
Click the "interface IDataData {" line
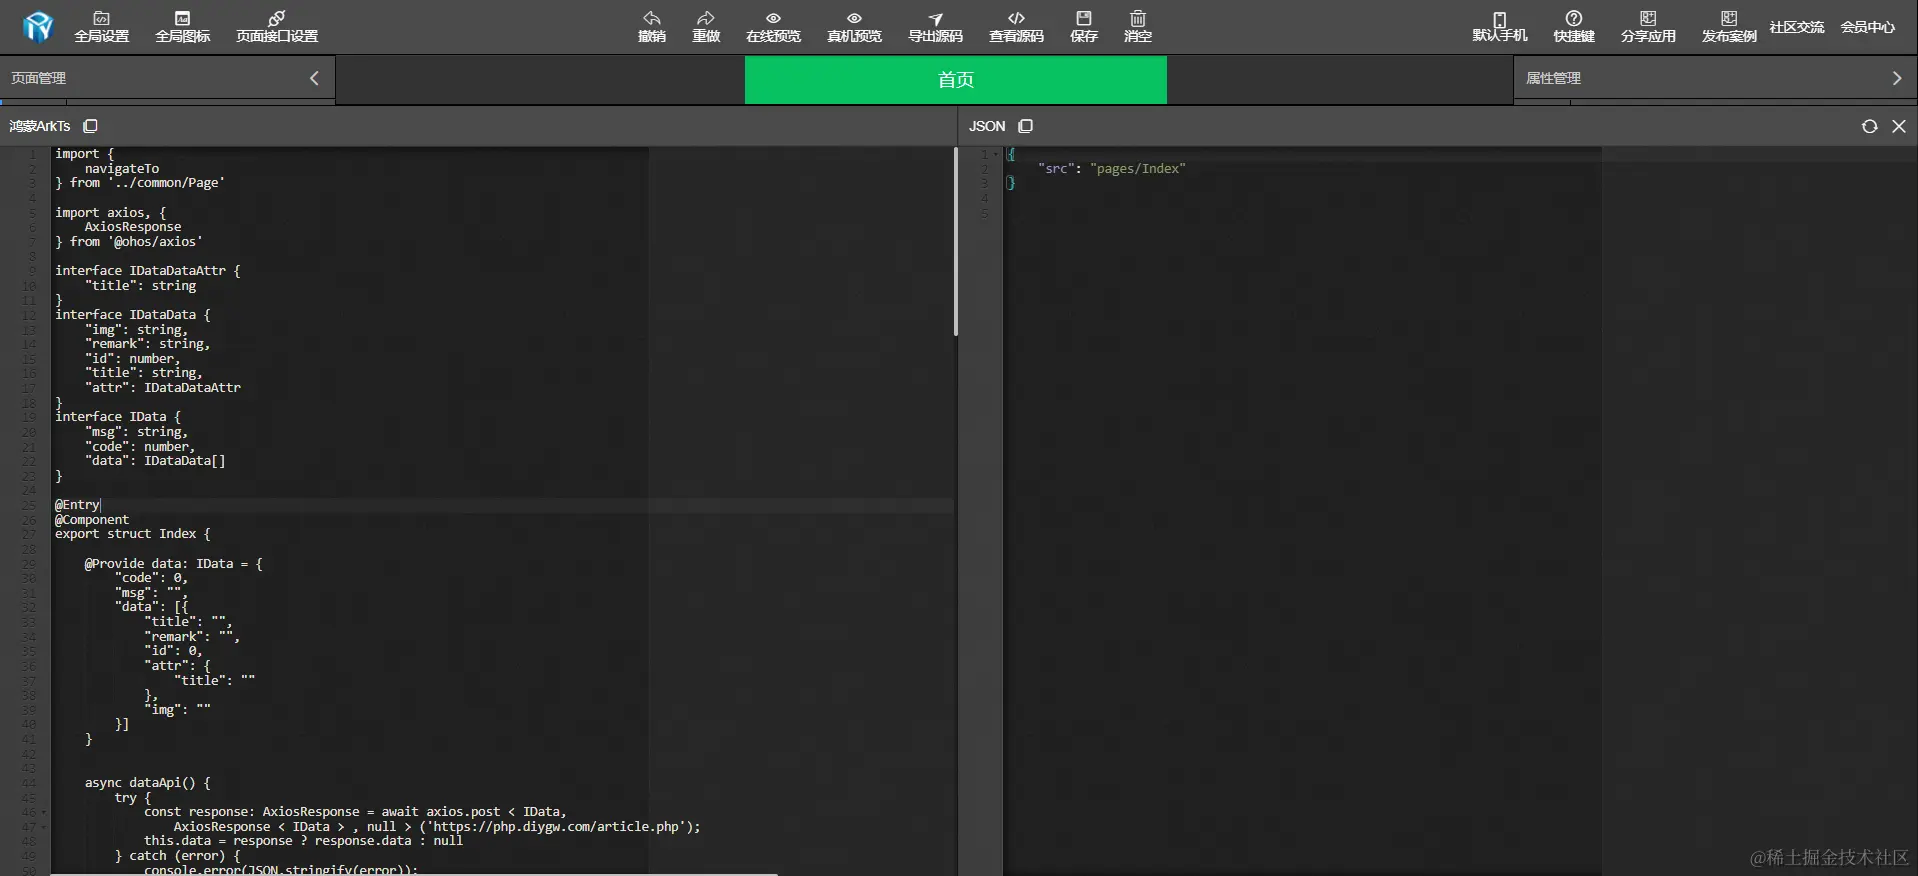click(133, 315)
